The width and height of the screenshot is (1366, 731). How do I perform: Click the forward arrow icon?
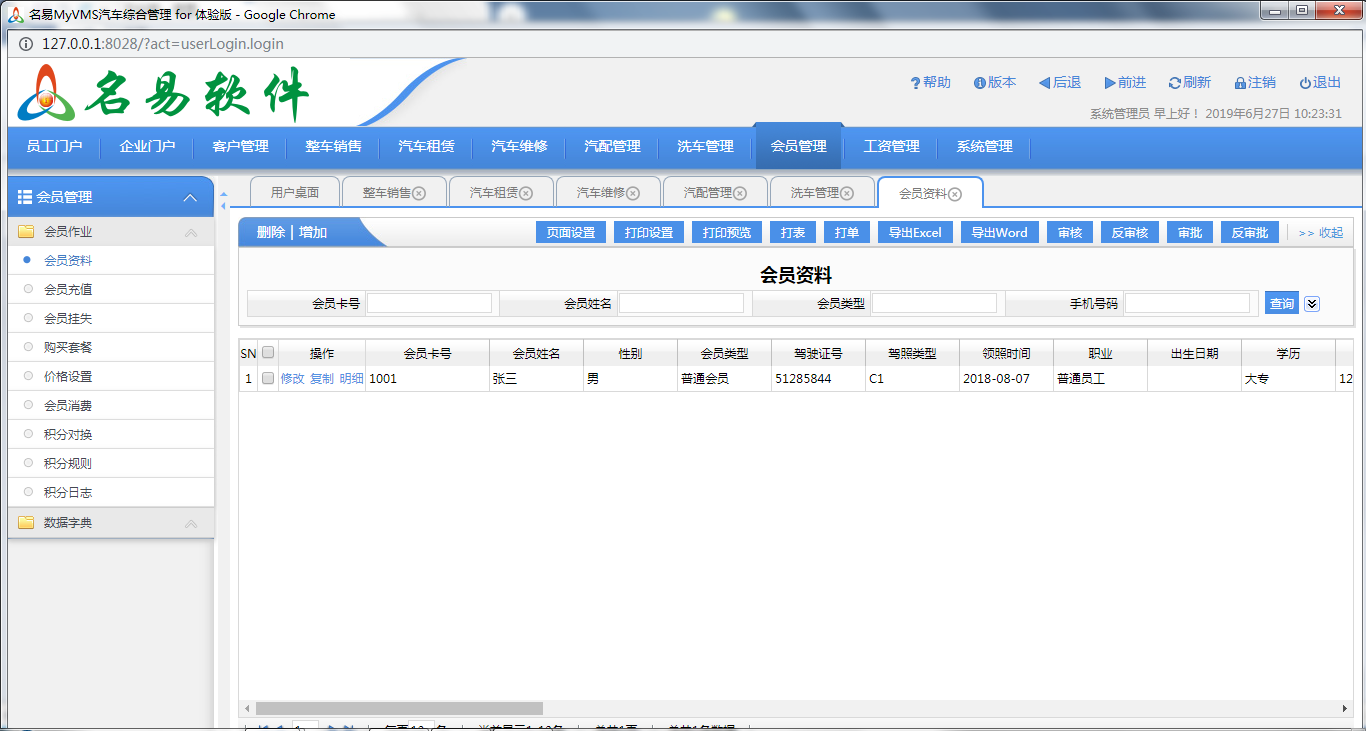[1110, 83]
